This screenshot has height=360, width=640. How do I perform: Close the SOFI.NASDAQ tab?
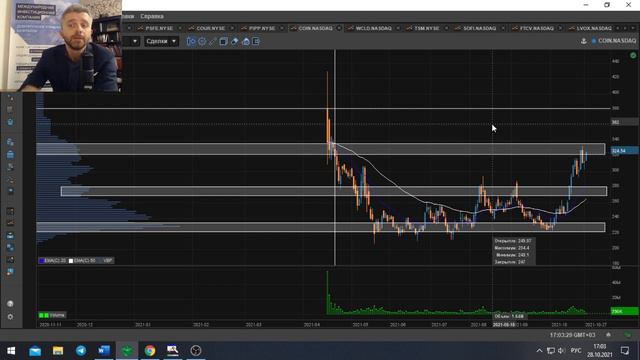503,28
